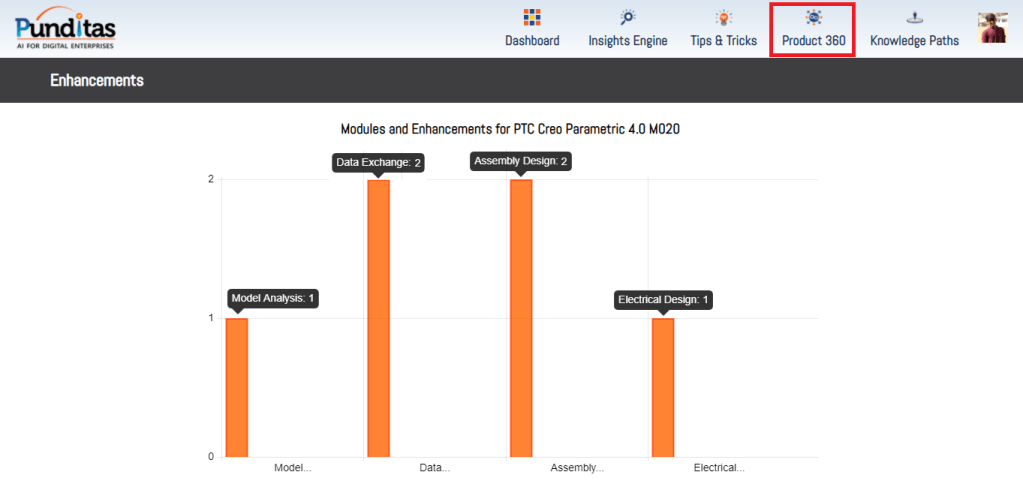Screen dimensions: 1023x496
Task: Select the Assembly Design orange bar
Action: [521, 318]
